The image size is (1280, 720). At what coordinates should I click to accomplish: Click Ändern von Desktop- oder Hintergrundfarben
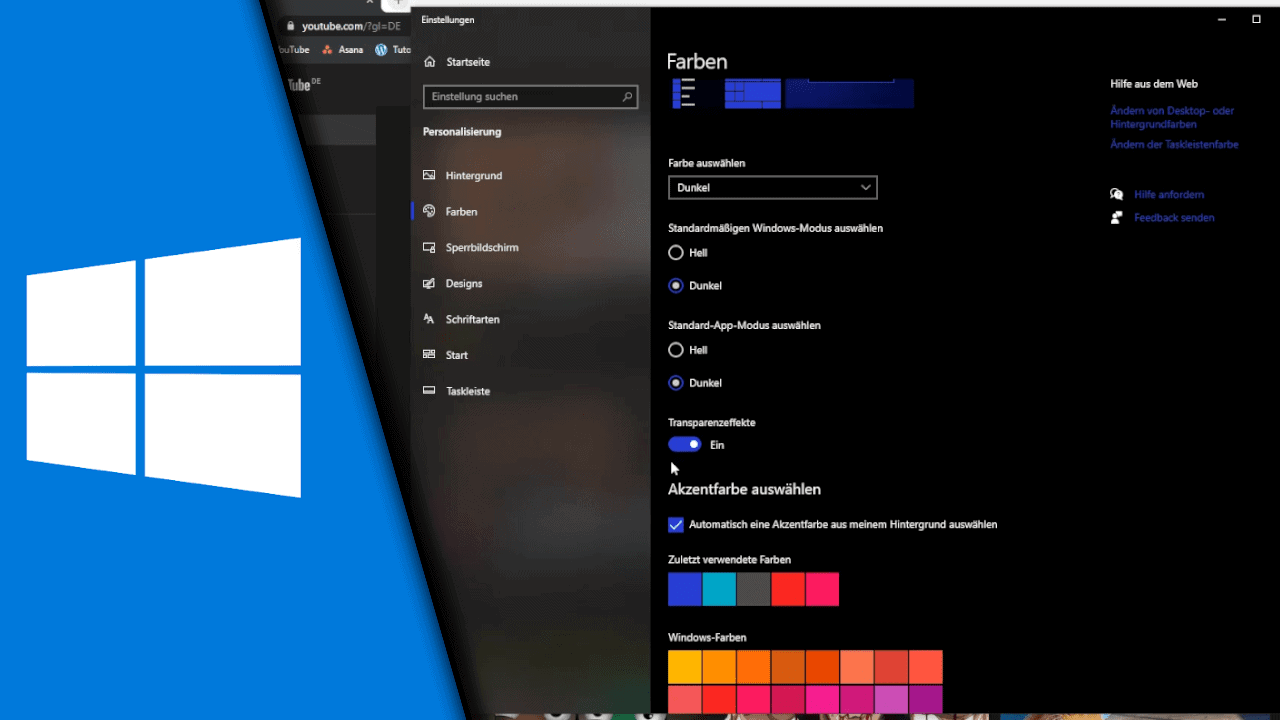[1172, 117]
